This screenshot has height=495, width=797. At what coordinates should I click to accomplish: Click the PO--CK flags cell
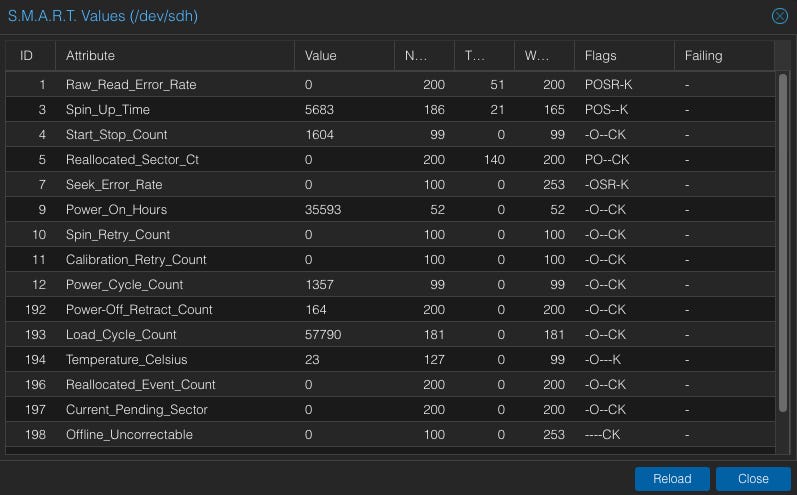(x=607, y=160)
